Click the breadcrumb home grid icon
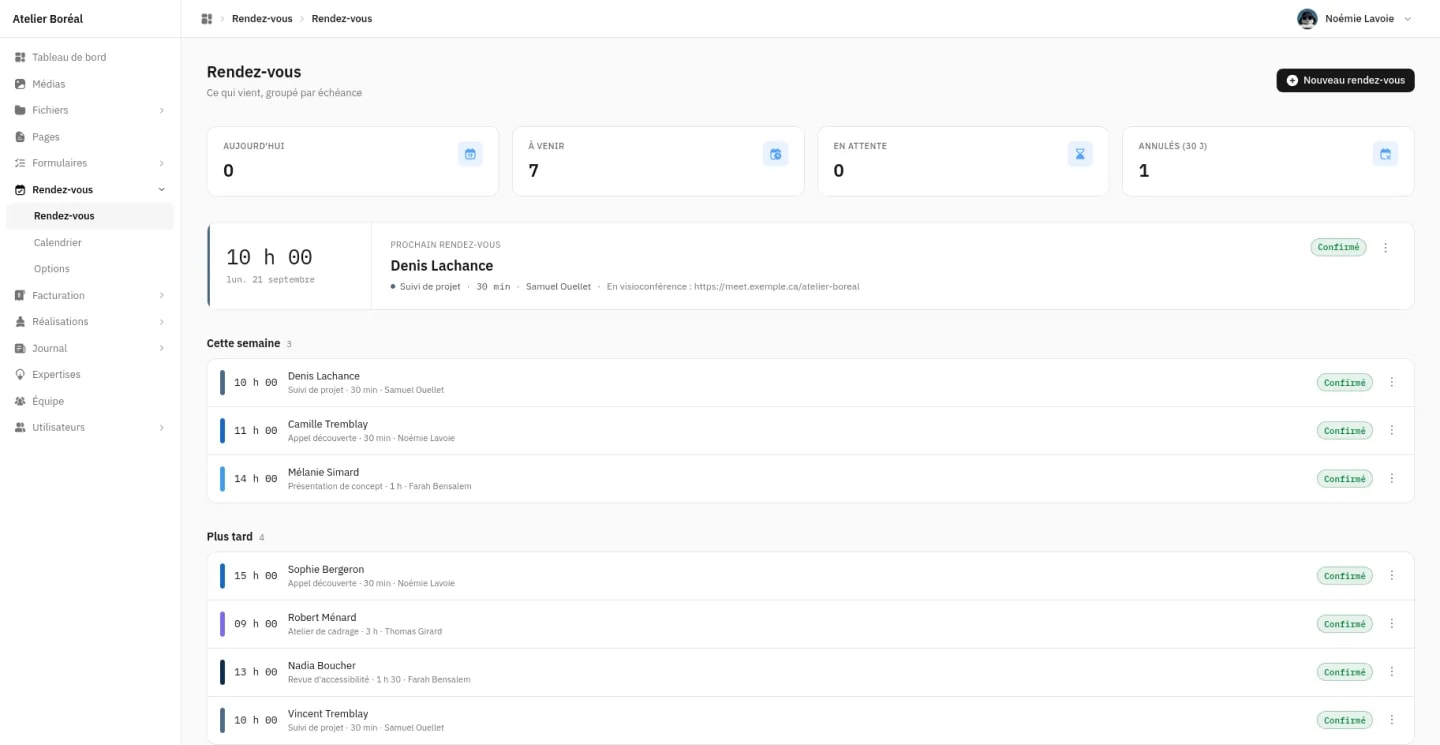The image size is (1440, 745). pos(207,19)
